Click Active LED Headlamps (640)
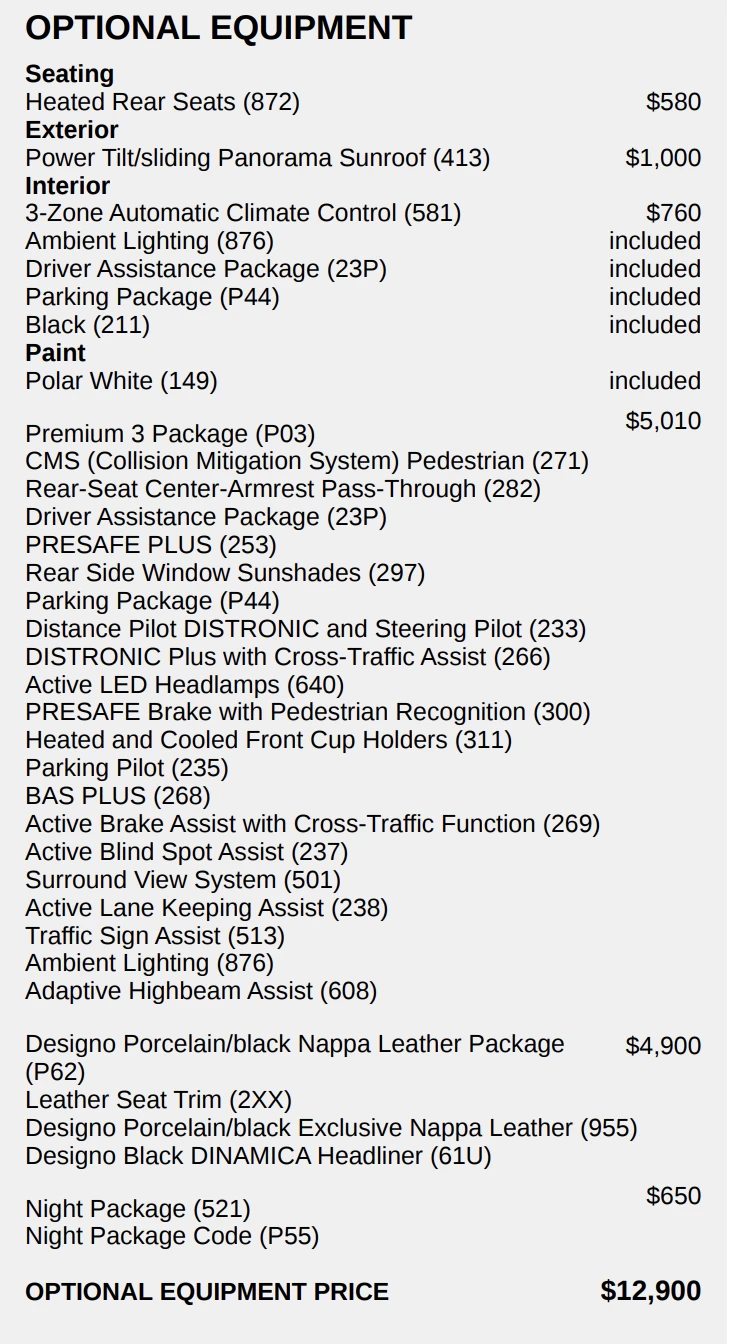Image resolution: width=730 pixels, height=1344 pixels. (x=184, y=685)
